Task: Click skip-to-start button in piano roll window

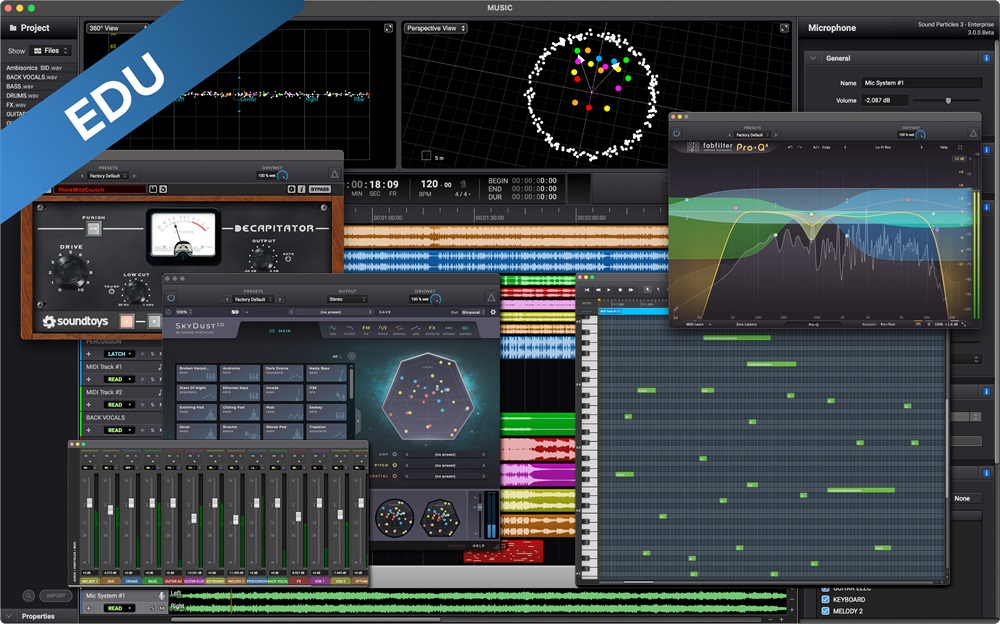Action: coord(587,290)
